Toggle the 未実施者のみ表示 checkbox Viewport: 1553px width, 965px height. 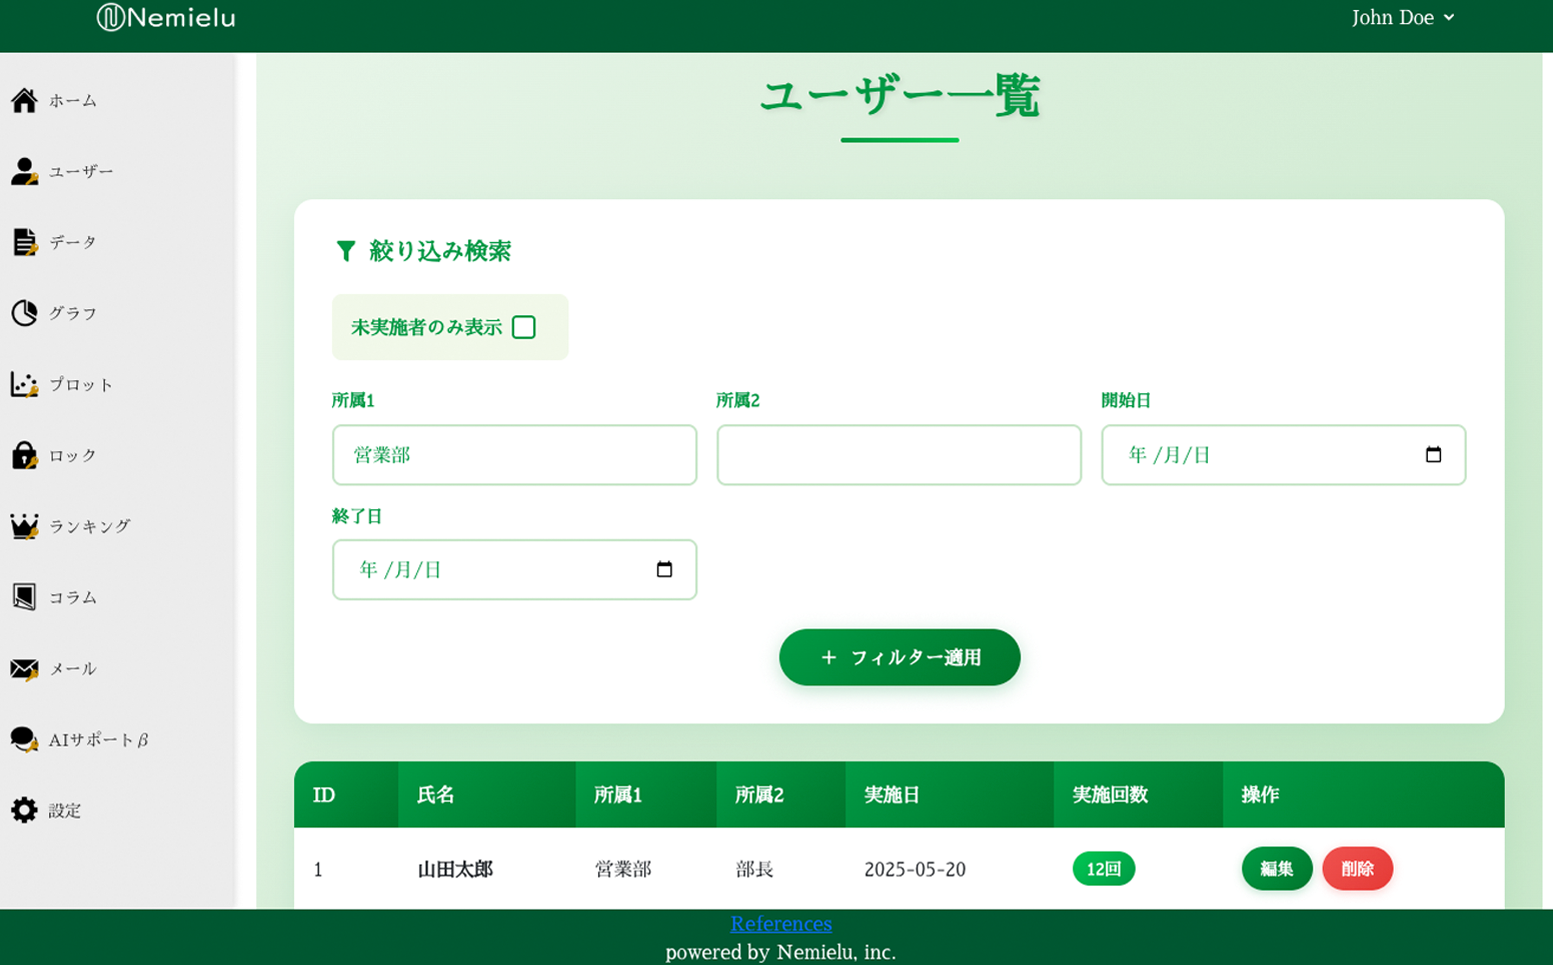(523, 327)
